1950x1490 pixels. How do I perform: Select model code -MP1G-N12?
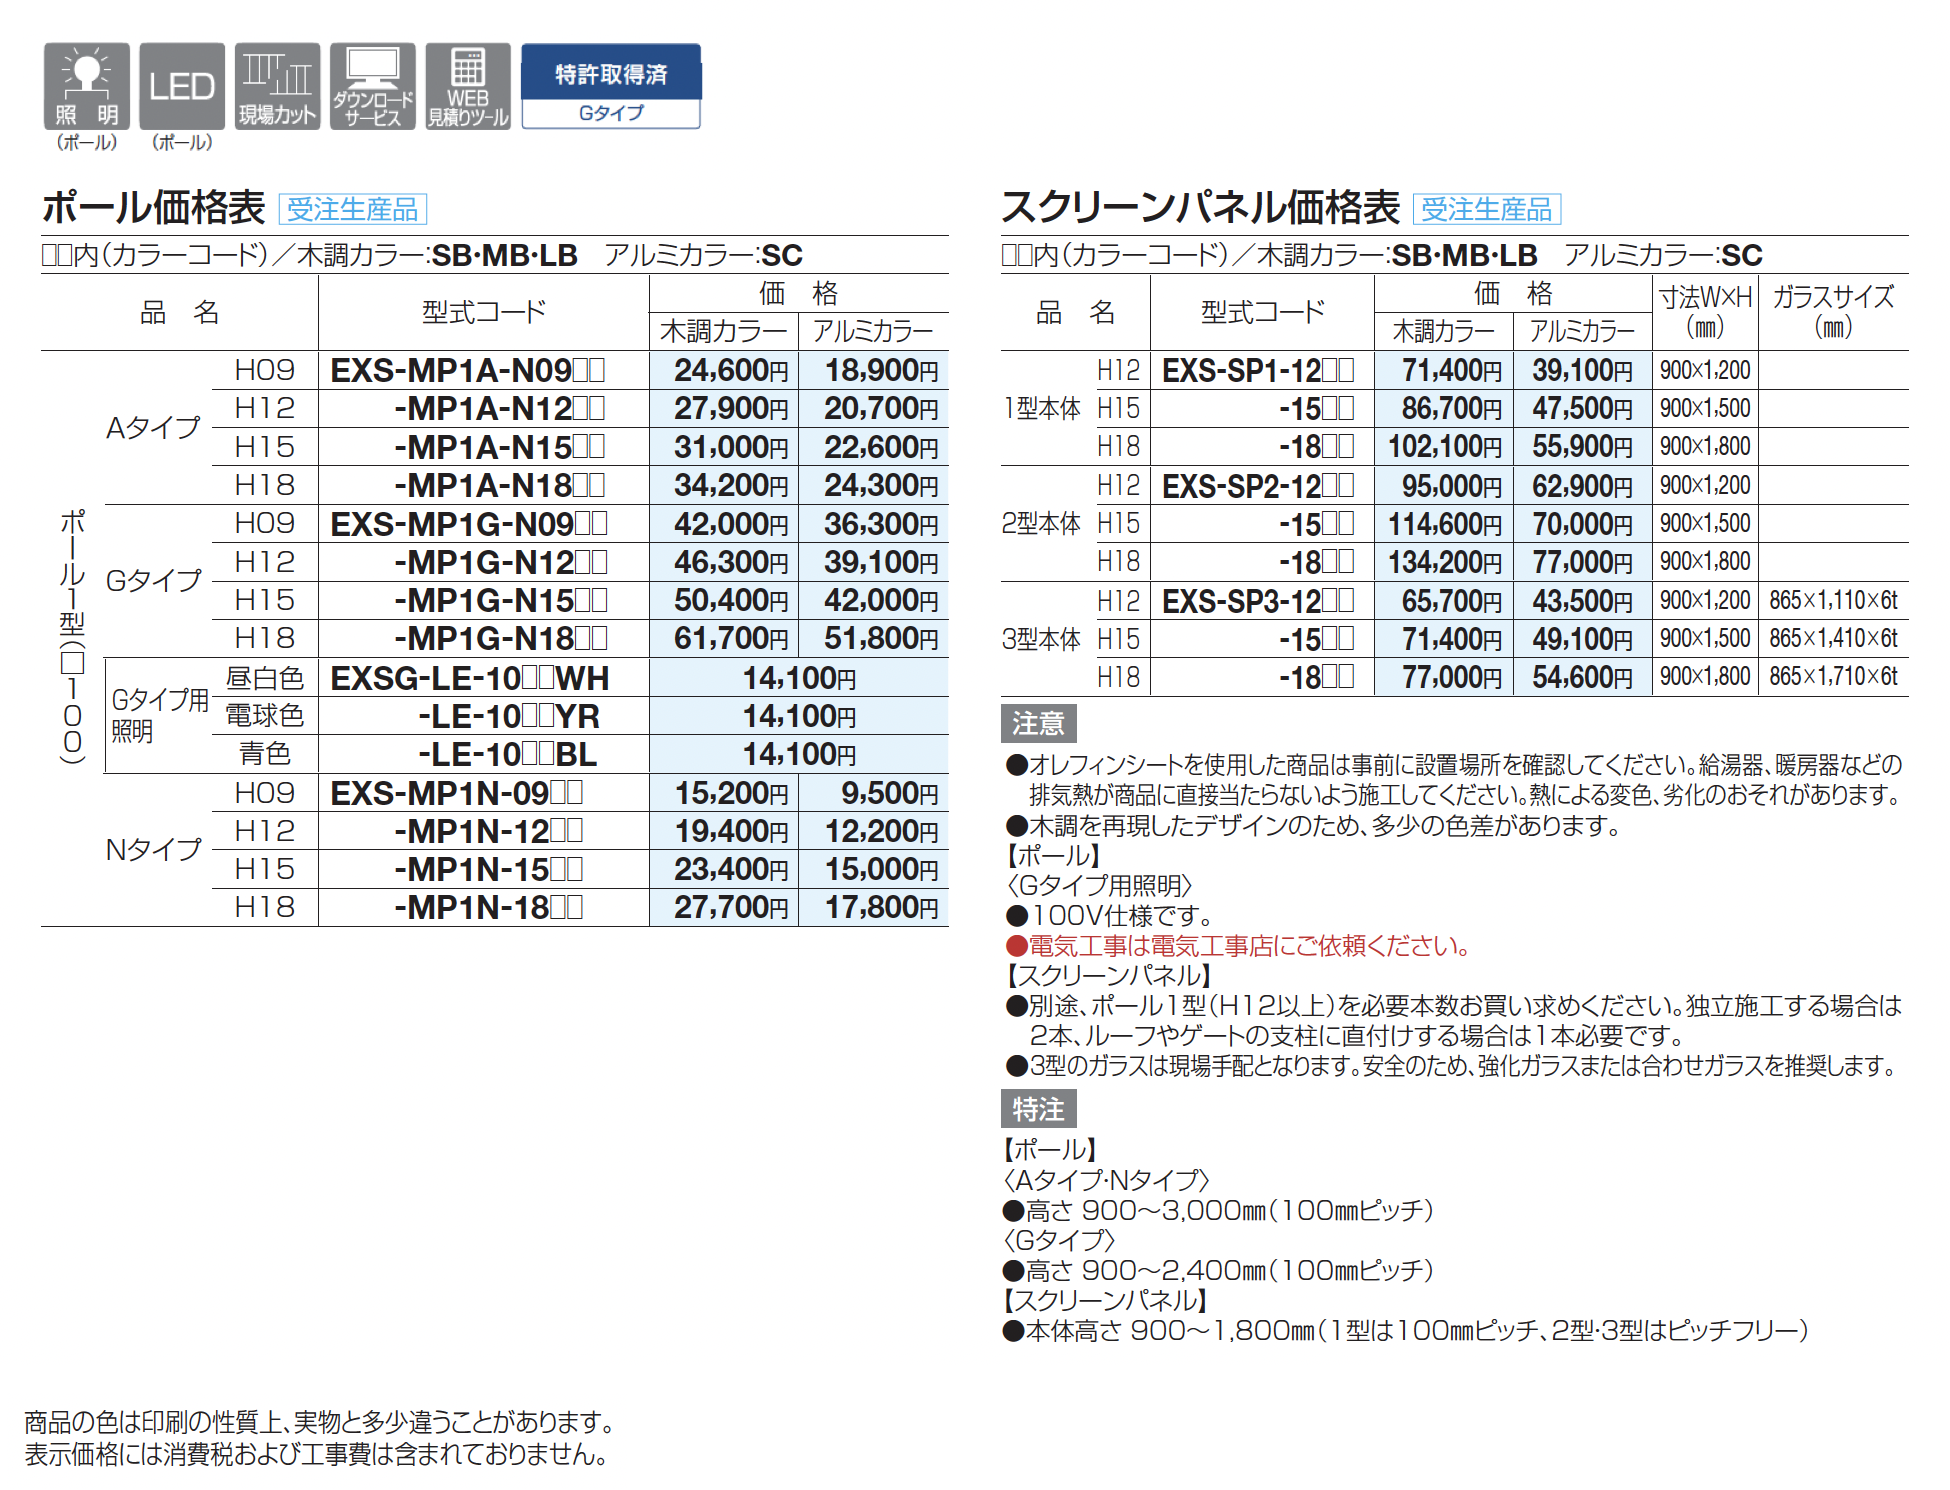tap(501, 562)
